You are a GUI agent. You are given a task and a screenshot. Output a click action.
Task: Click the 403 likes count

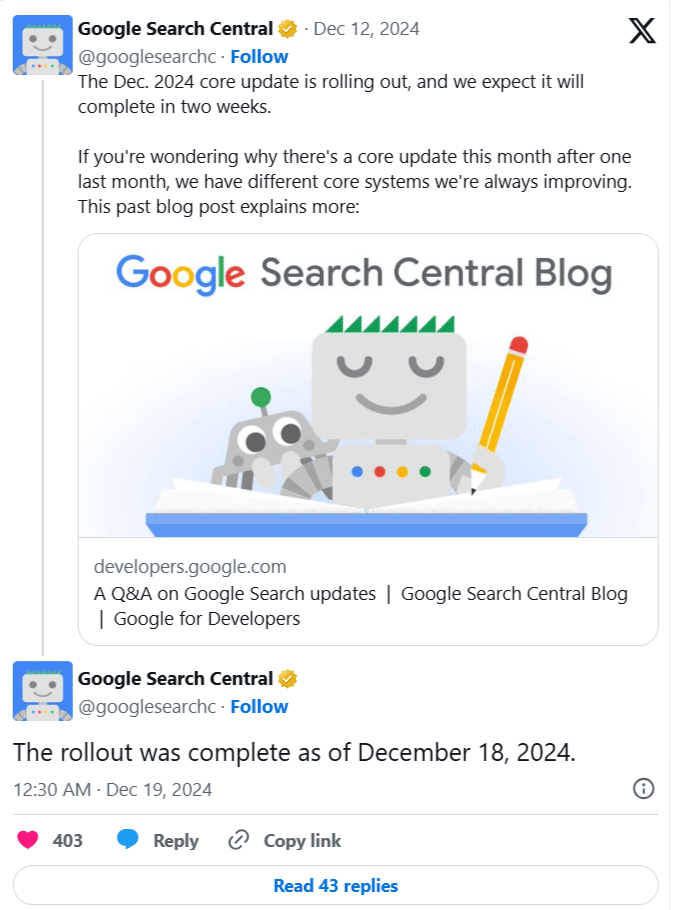pyautogui.click(x=68, y=841)
